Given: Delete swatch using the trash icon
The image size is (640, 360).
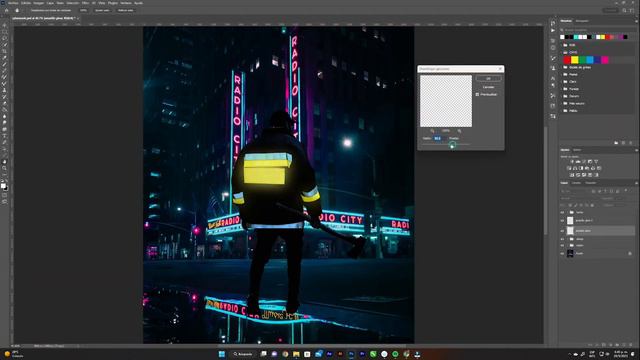Looking at the screenshot, I should [631, 143].
